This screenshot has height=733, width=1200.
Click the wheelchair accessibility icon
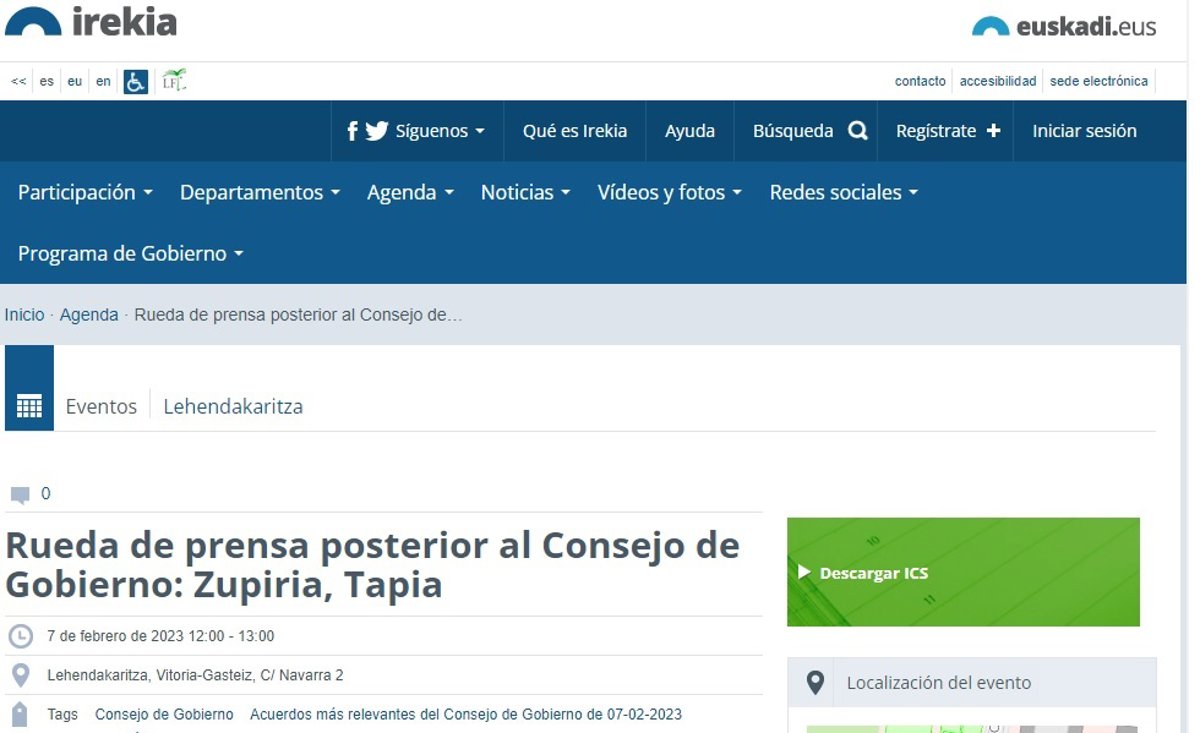coord(135,82)
